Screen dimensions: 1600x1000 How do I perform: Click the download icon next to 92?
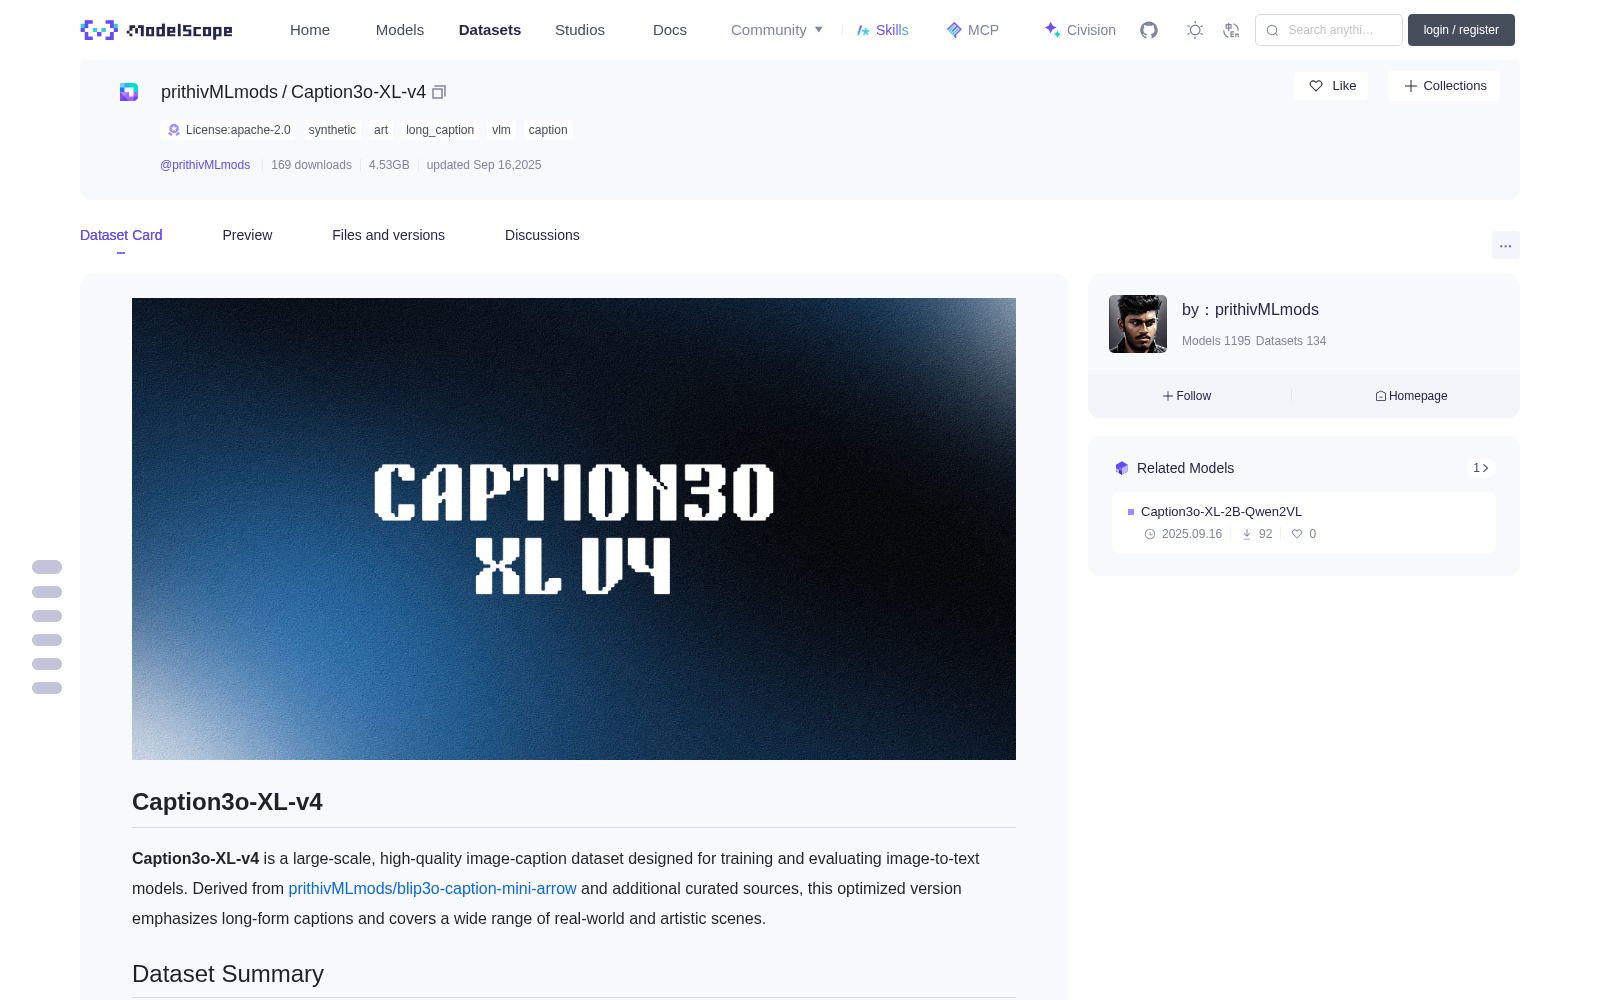(1247, 534)
